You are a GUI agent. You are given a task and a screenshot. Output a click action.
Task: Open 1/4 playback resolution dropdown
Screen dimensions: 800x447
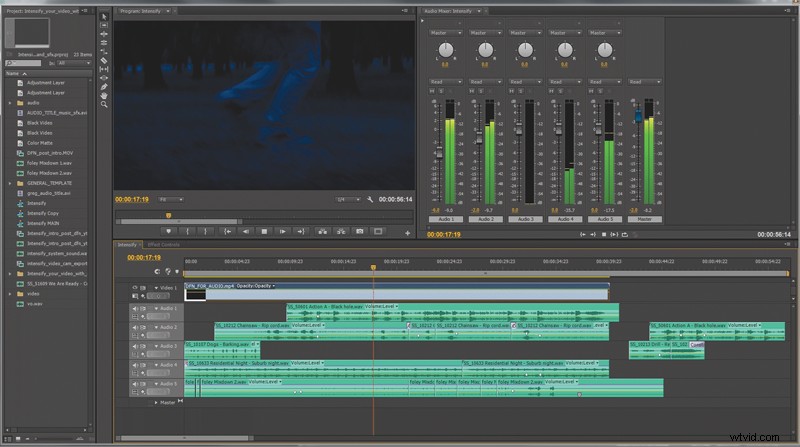(x=348, y=200)
